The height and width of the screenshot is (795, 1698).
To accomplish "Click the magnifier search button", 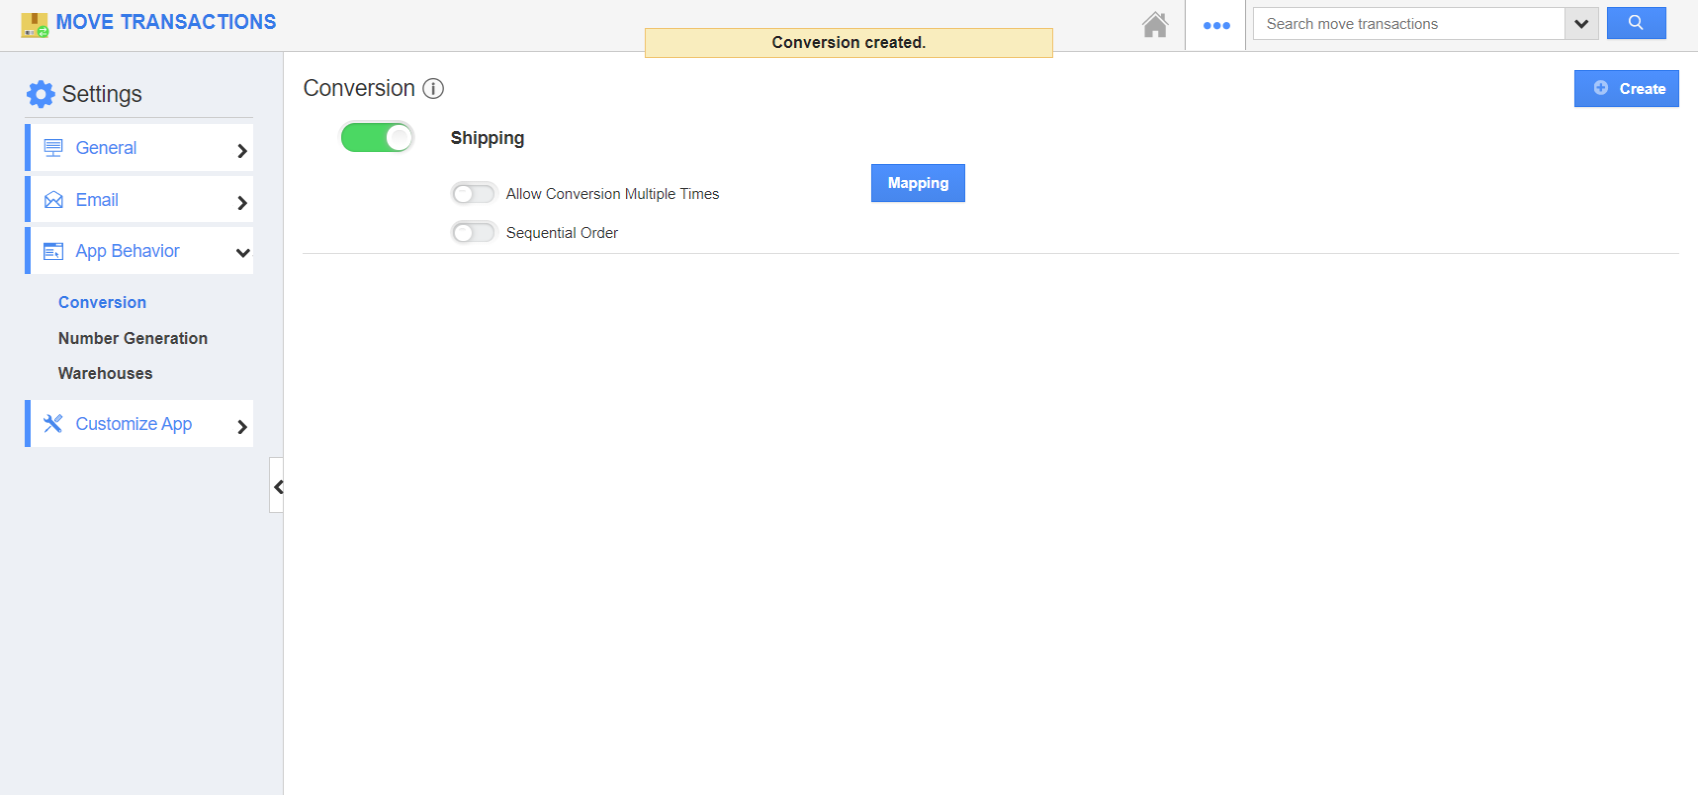I will pos(1636,23).
